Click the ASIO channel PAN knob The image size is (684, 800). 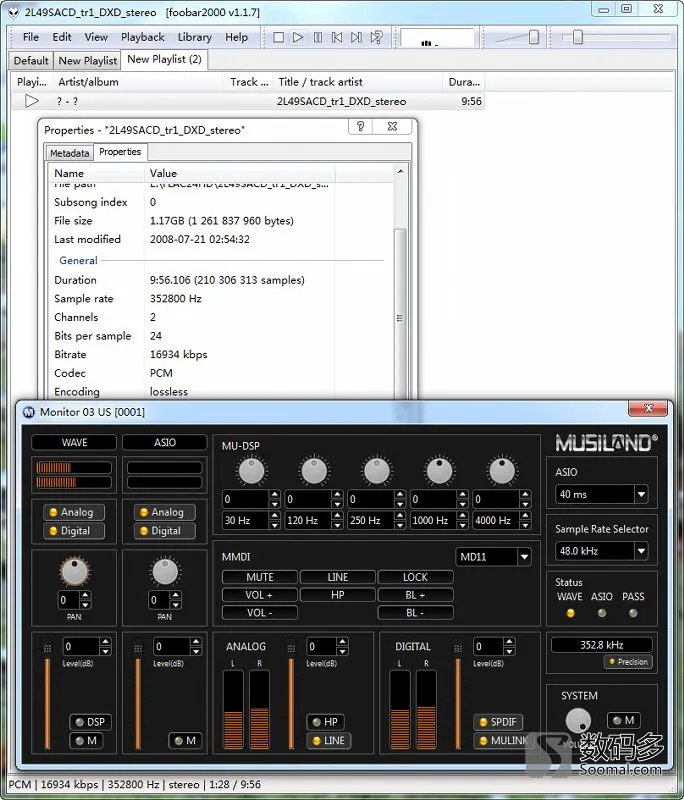click(x=165, y=571)
